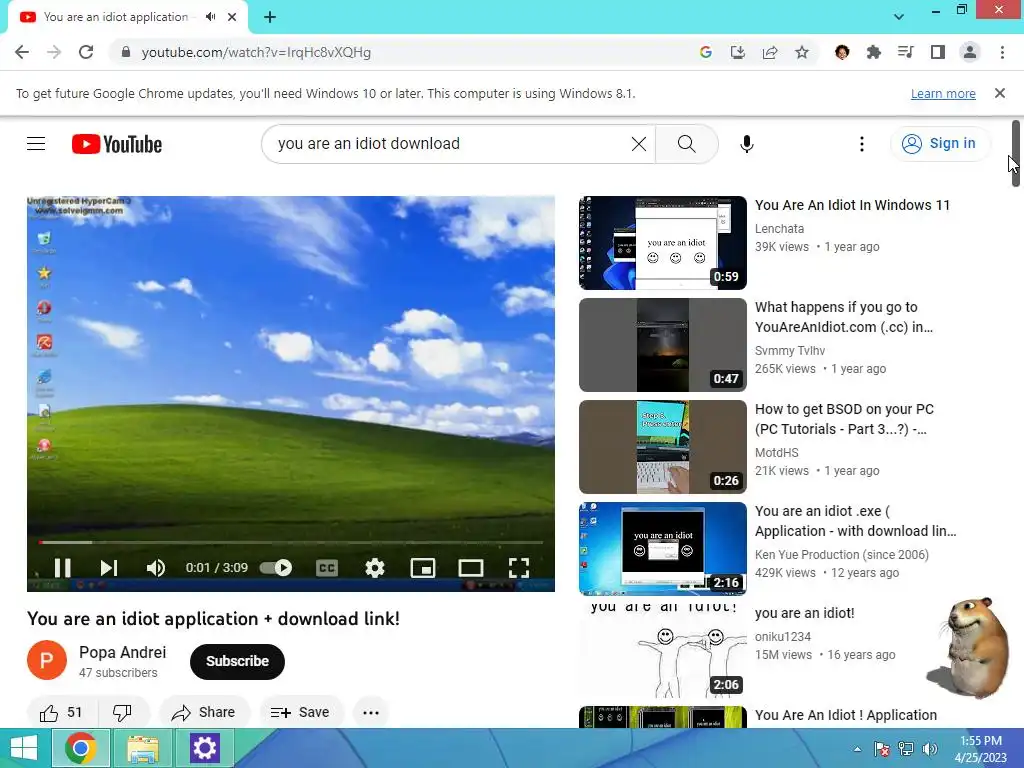The height and width of the screenshot is (768, 1024).
Task: Click the video progress bar
Action: (291, 542)
